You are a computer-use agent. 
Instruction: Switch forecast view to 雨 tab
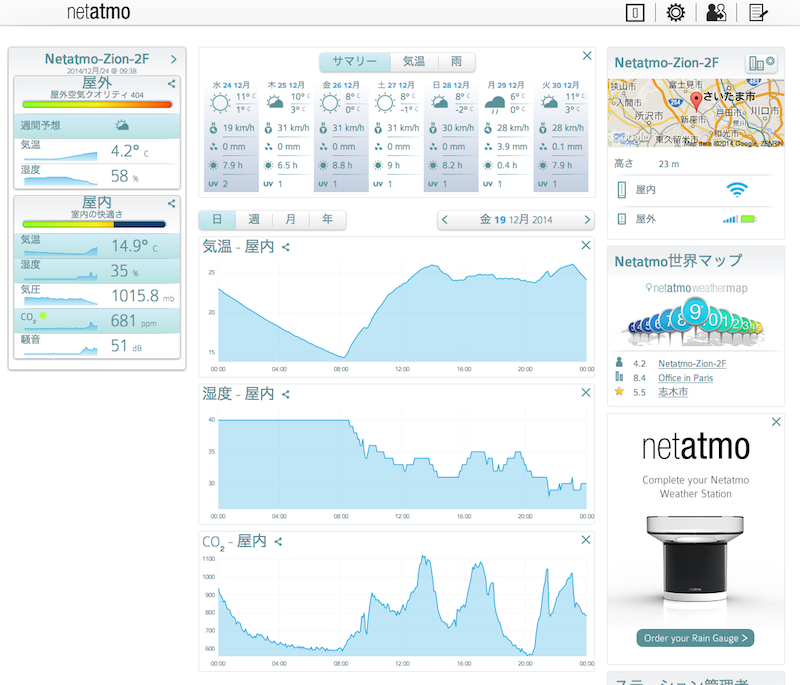(x=456, y=61)
